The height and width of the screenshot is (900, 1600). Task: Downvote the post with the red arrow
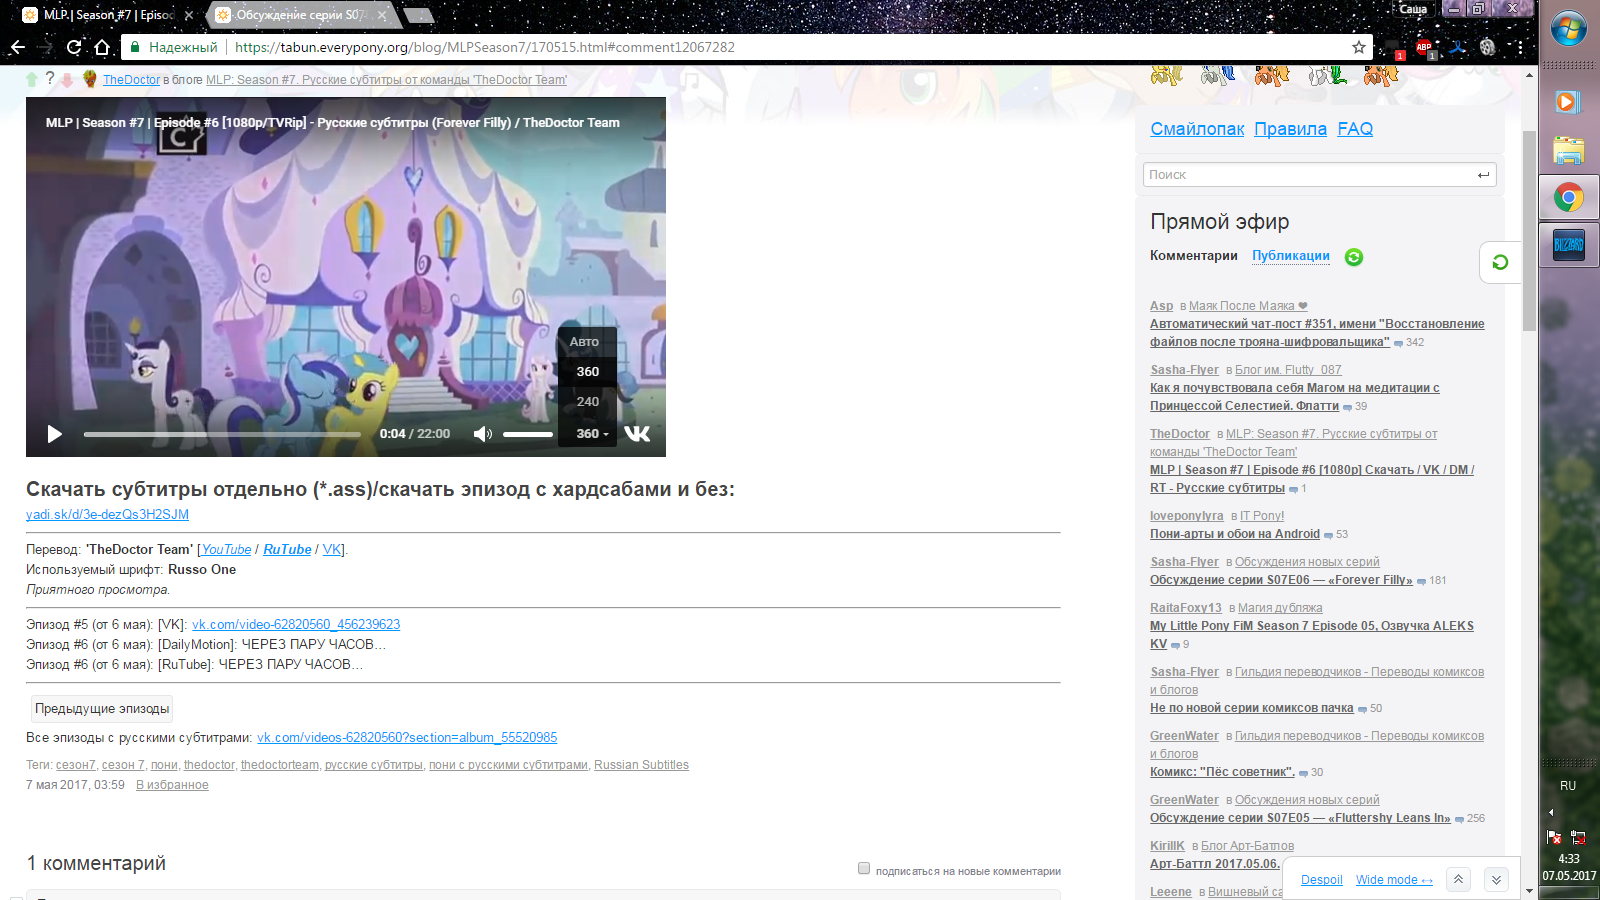click(67, 79)
